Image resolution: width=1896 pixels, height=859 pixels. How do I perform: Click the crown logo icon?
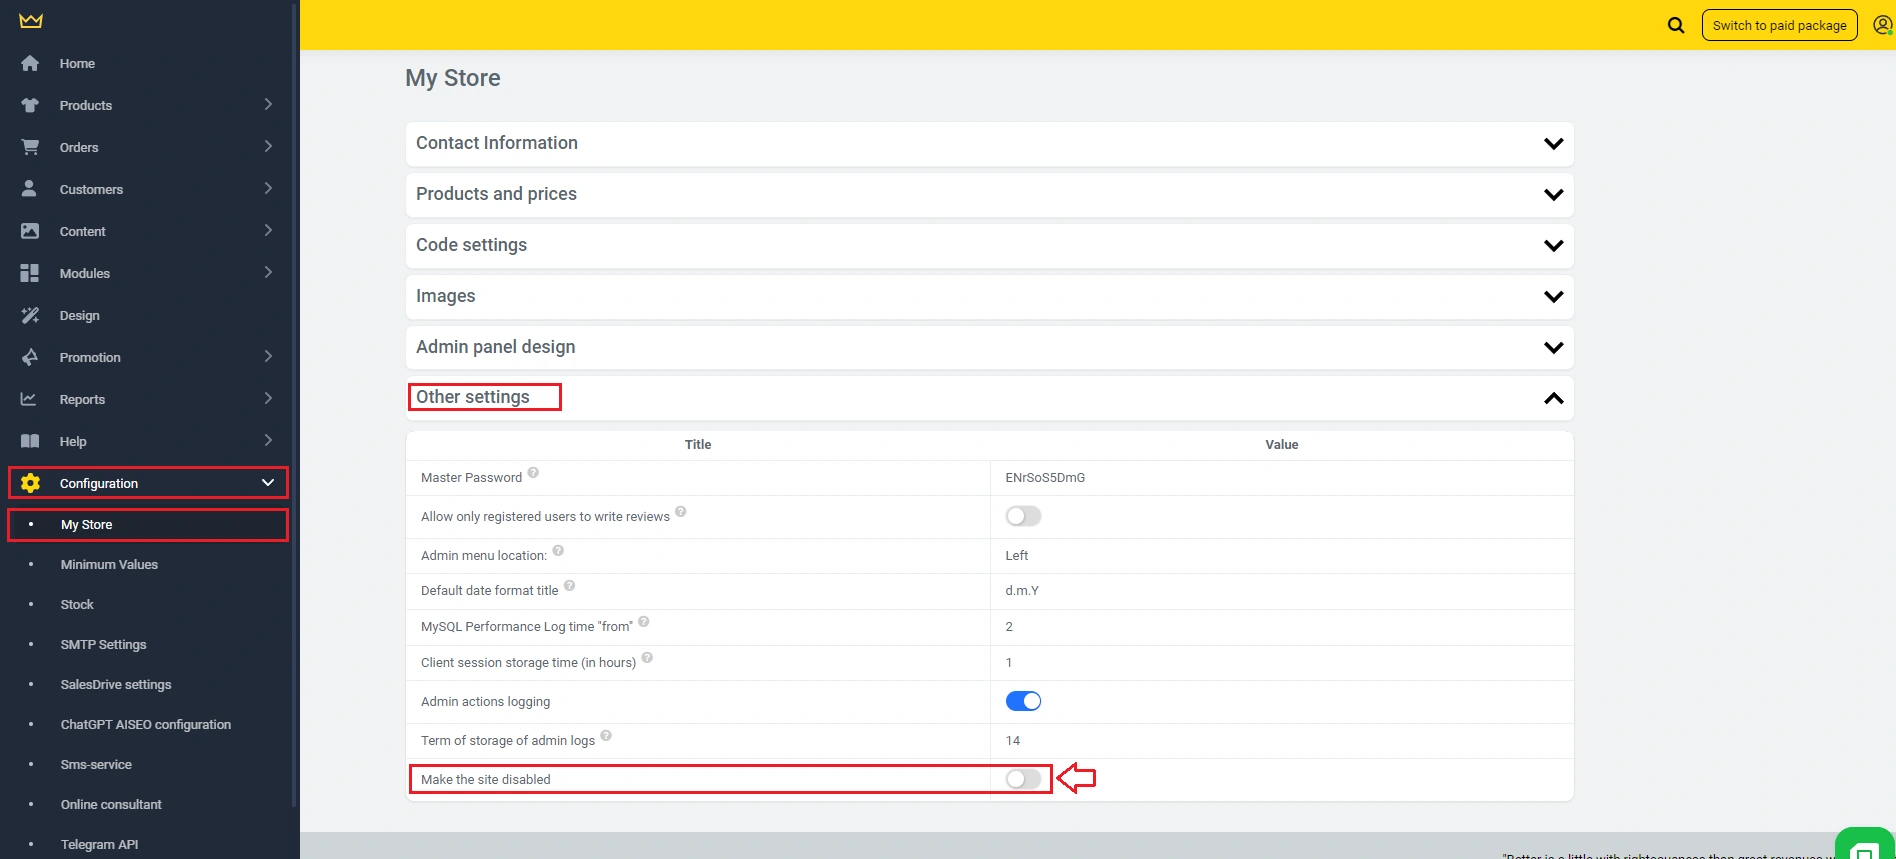click(x=31, y=21)
